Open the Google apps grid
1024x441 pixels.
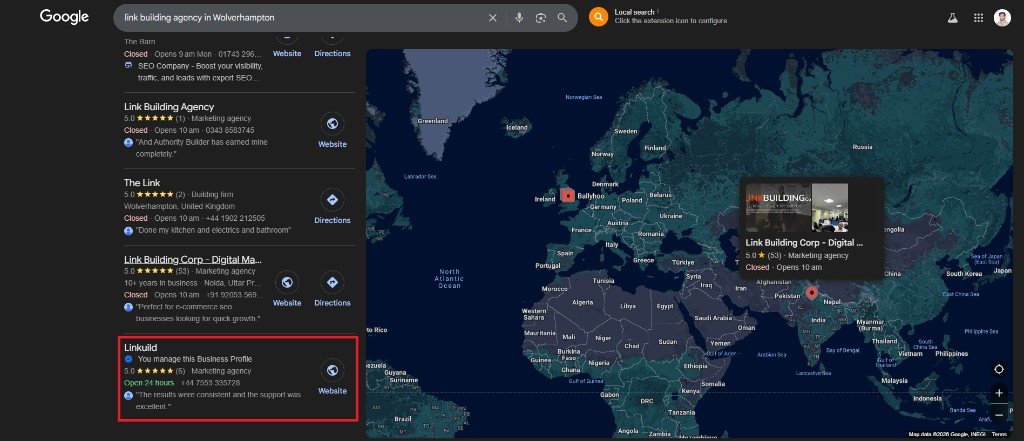978,18
